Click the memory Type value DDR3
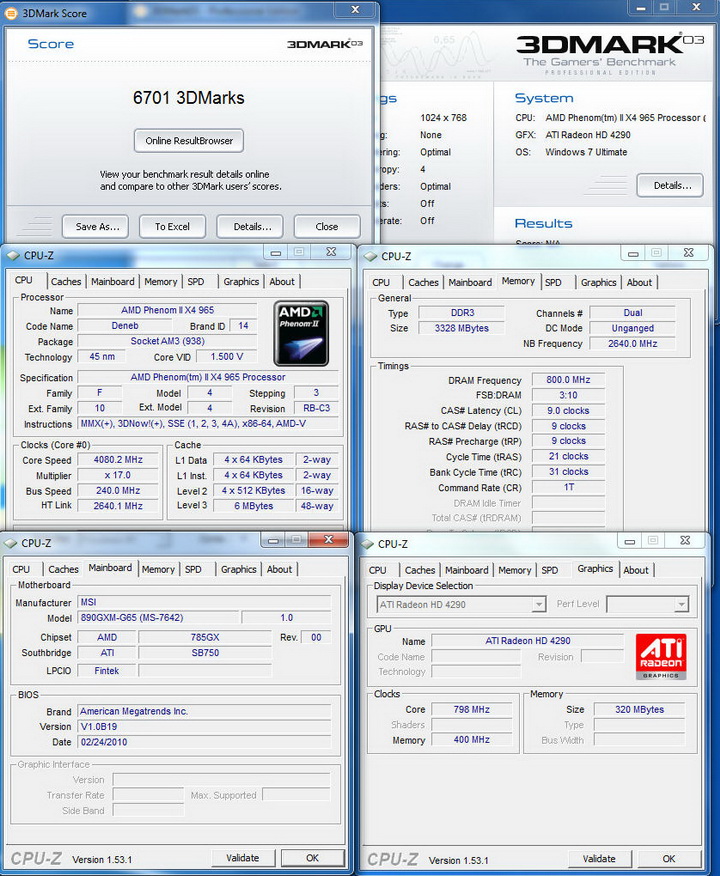The width and height of the screenshot is (720, 876). point(462,313)
